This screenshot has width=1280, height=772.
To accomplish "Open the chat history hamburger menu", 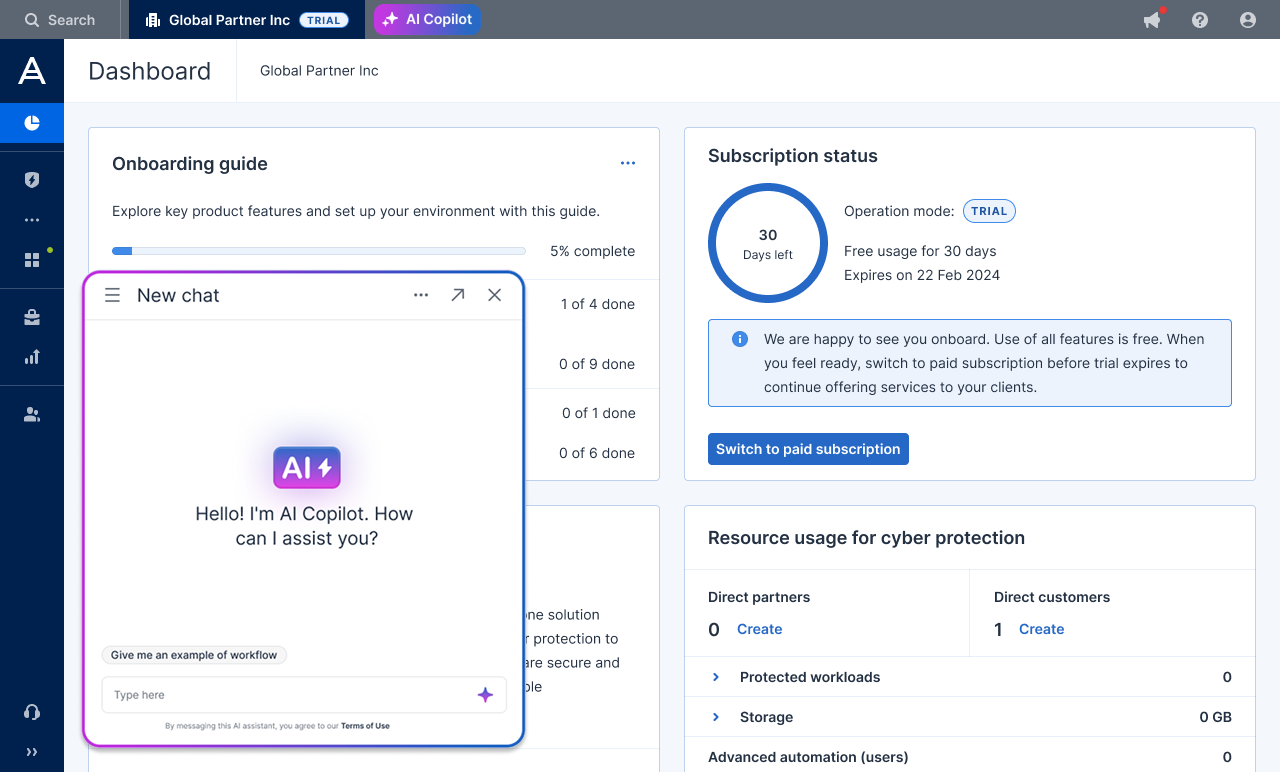I will tap(113, 295).
